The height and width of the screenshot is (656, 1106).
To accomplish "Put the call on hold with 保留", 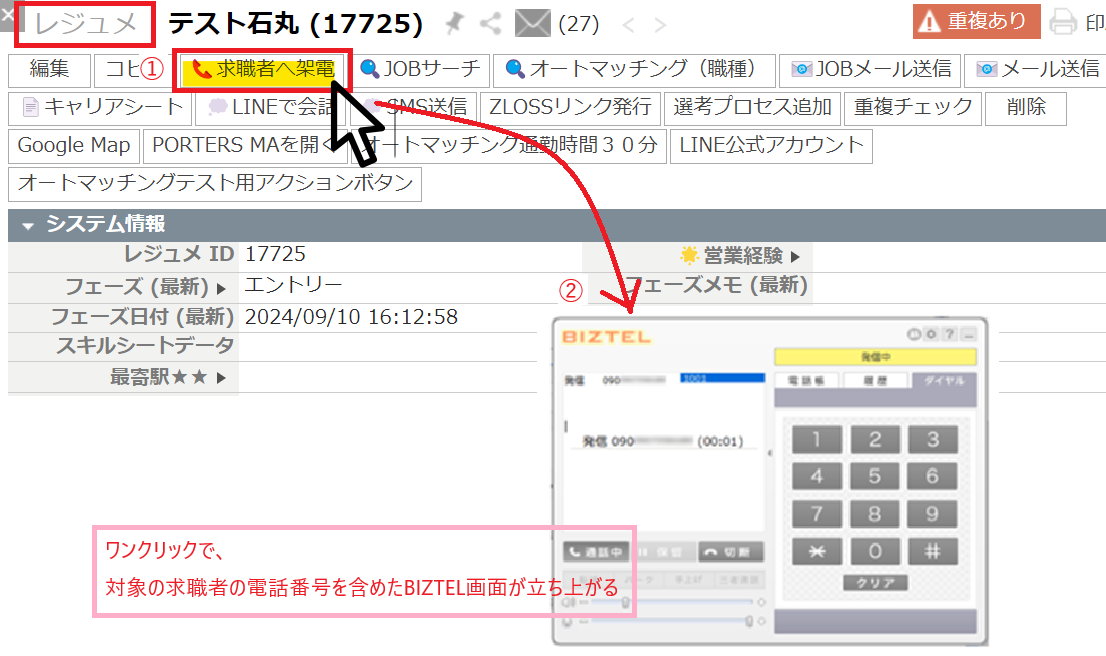I will tap(662, 552).
